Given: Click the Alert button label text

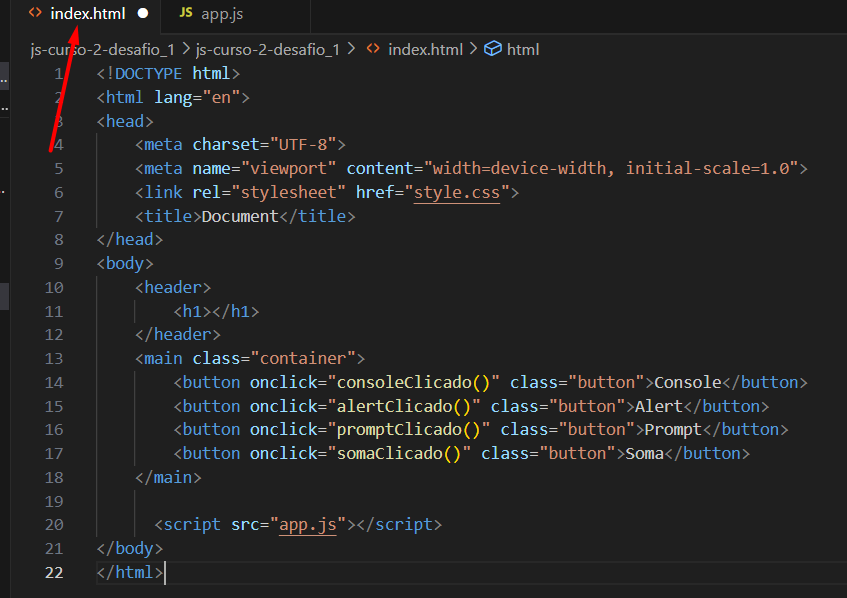Looking at the screenshot, I should click(659, 406).
